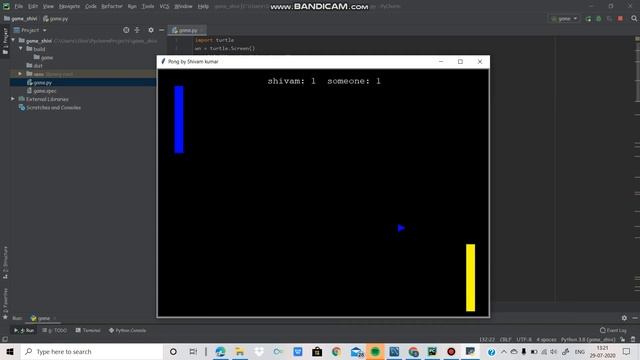Image resolution: width=640 pixels, height=360 pixels.
Task: Select Scratches and Consoles
Action: click(50, 108)
